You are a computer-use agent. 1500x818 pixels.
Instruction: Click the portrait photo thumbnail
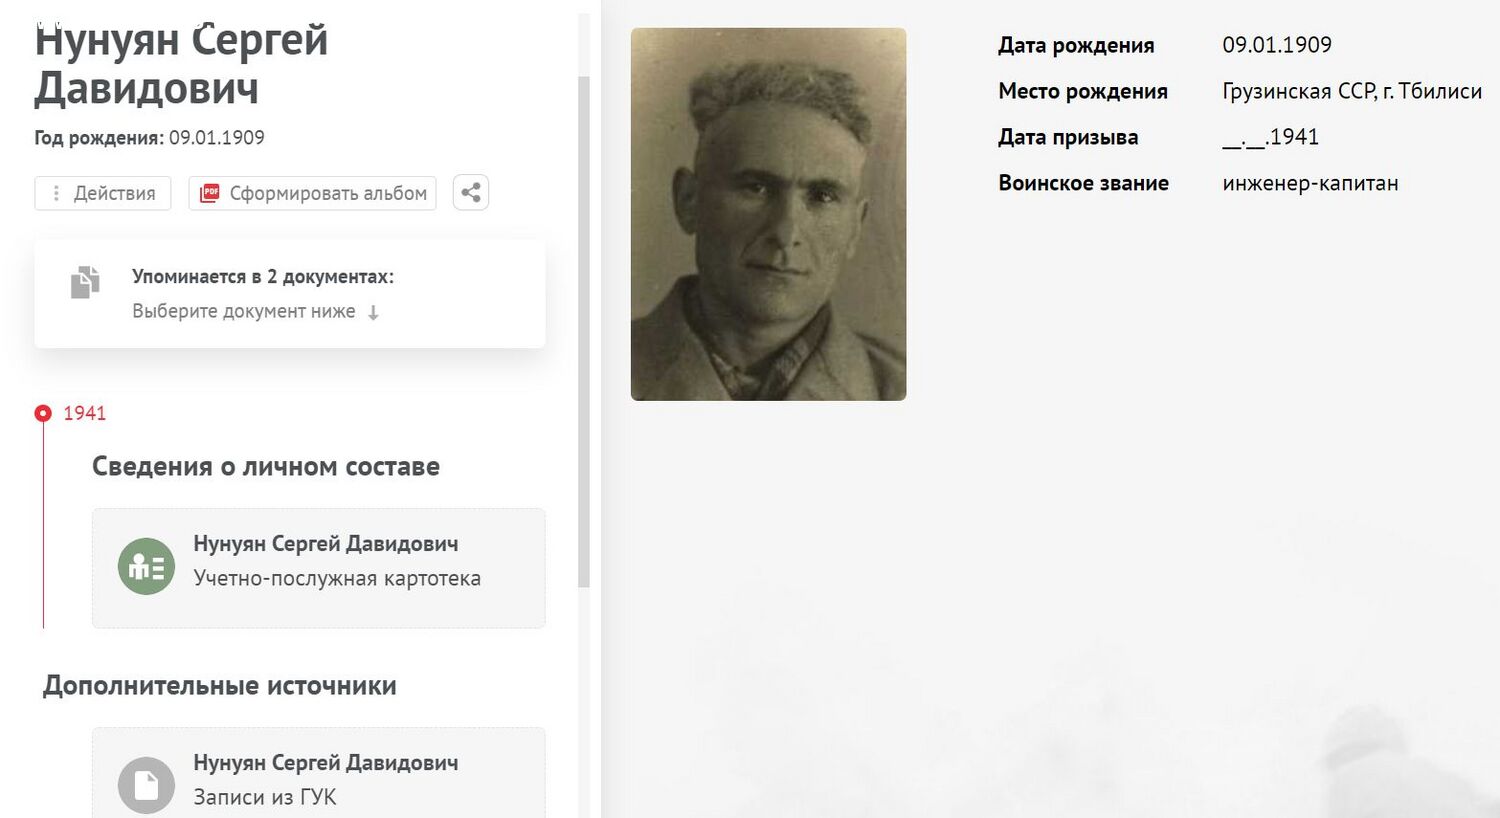pyautogui.click(x=768, y=214)
